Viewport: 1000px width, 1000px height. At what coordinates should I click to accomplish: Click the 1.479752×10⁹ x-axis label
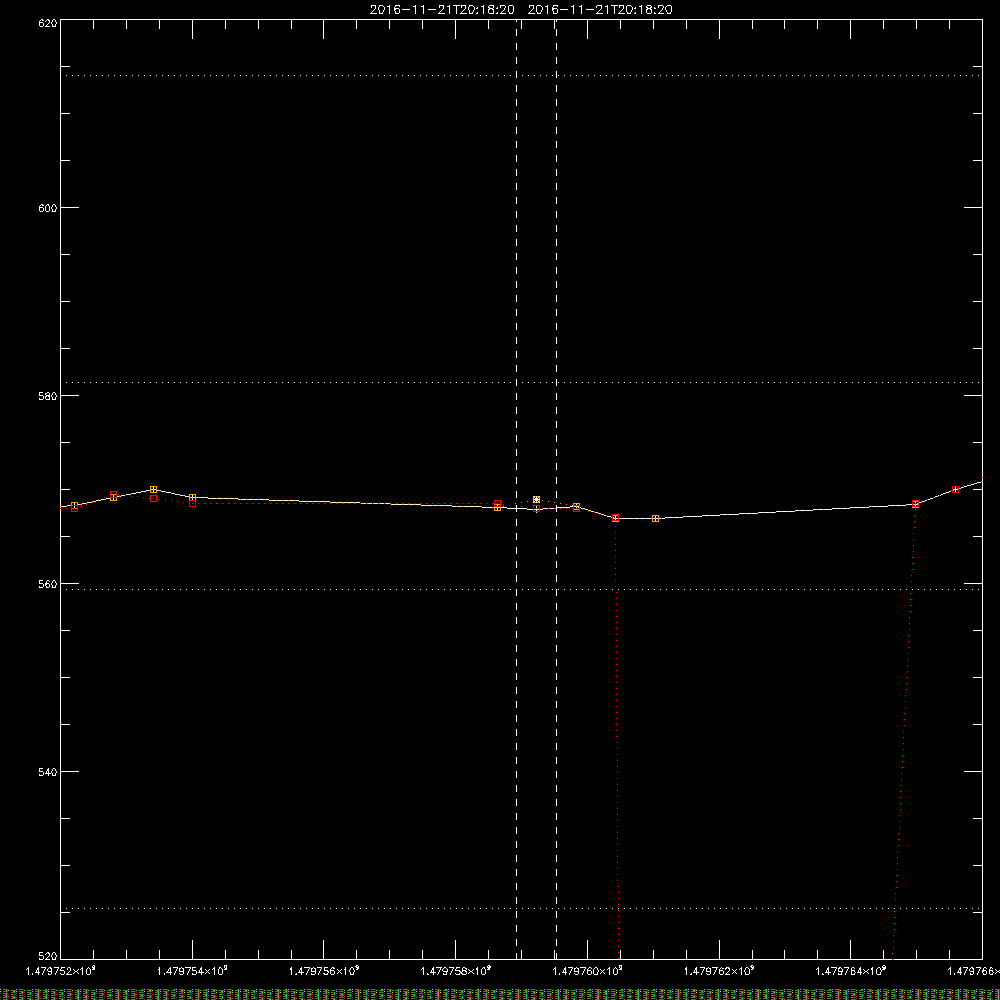(61, 971)
